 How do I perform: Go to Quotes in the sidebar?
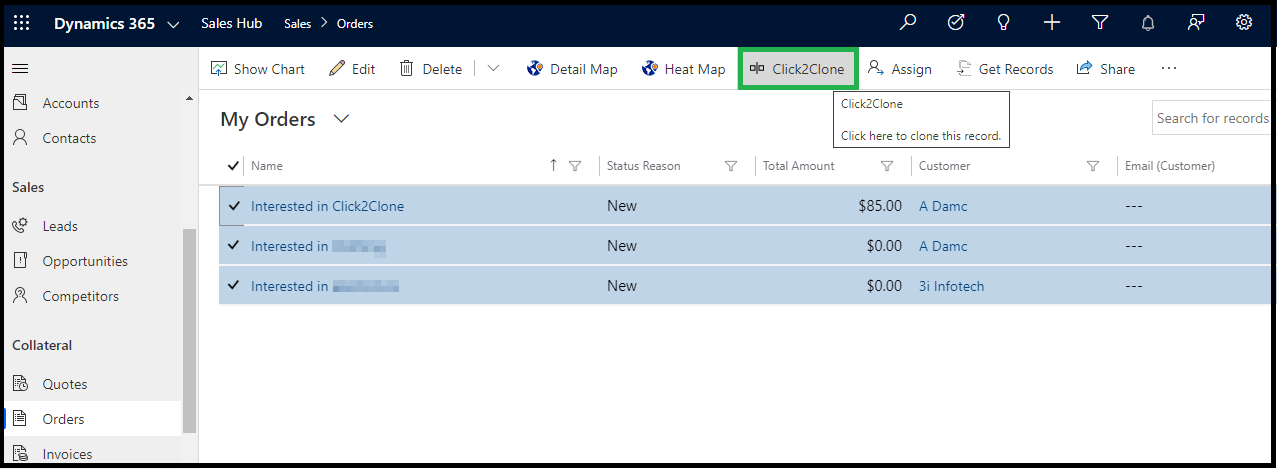65,384
